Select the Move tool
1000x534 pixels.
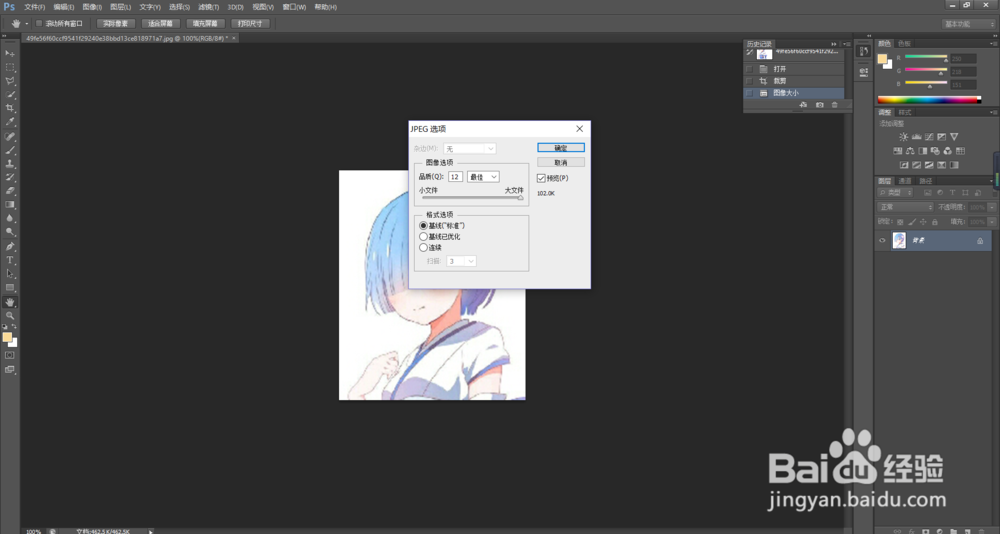pos(10,53)
